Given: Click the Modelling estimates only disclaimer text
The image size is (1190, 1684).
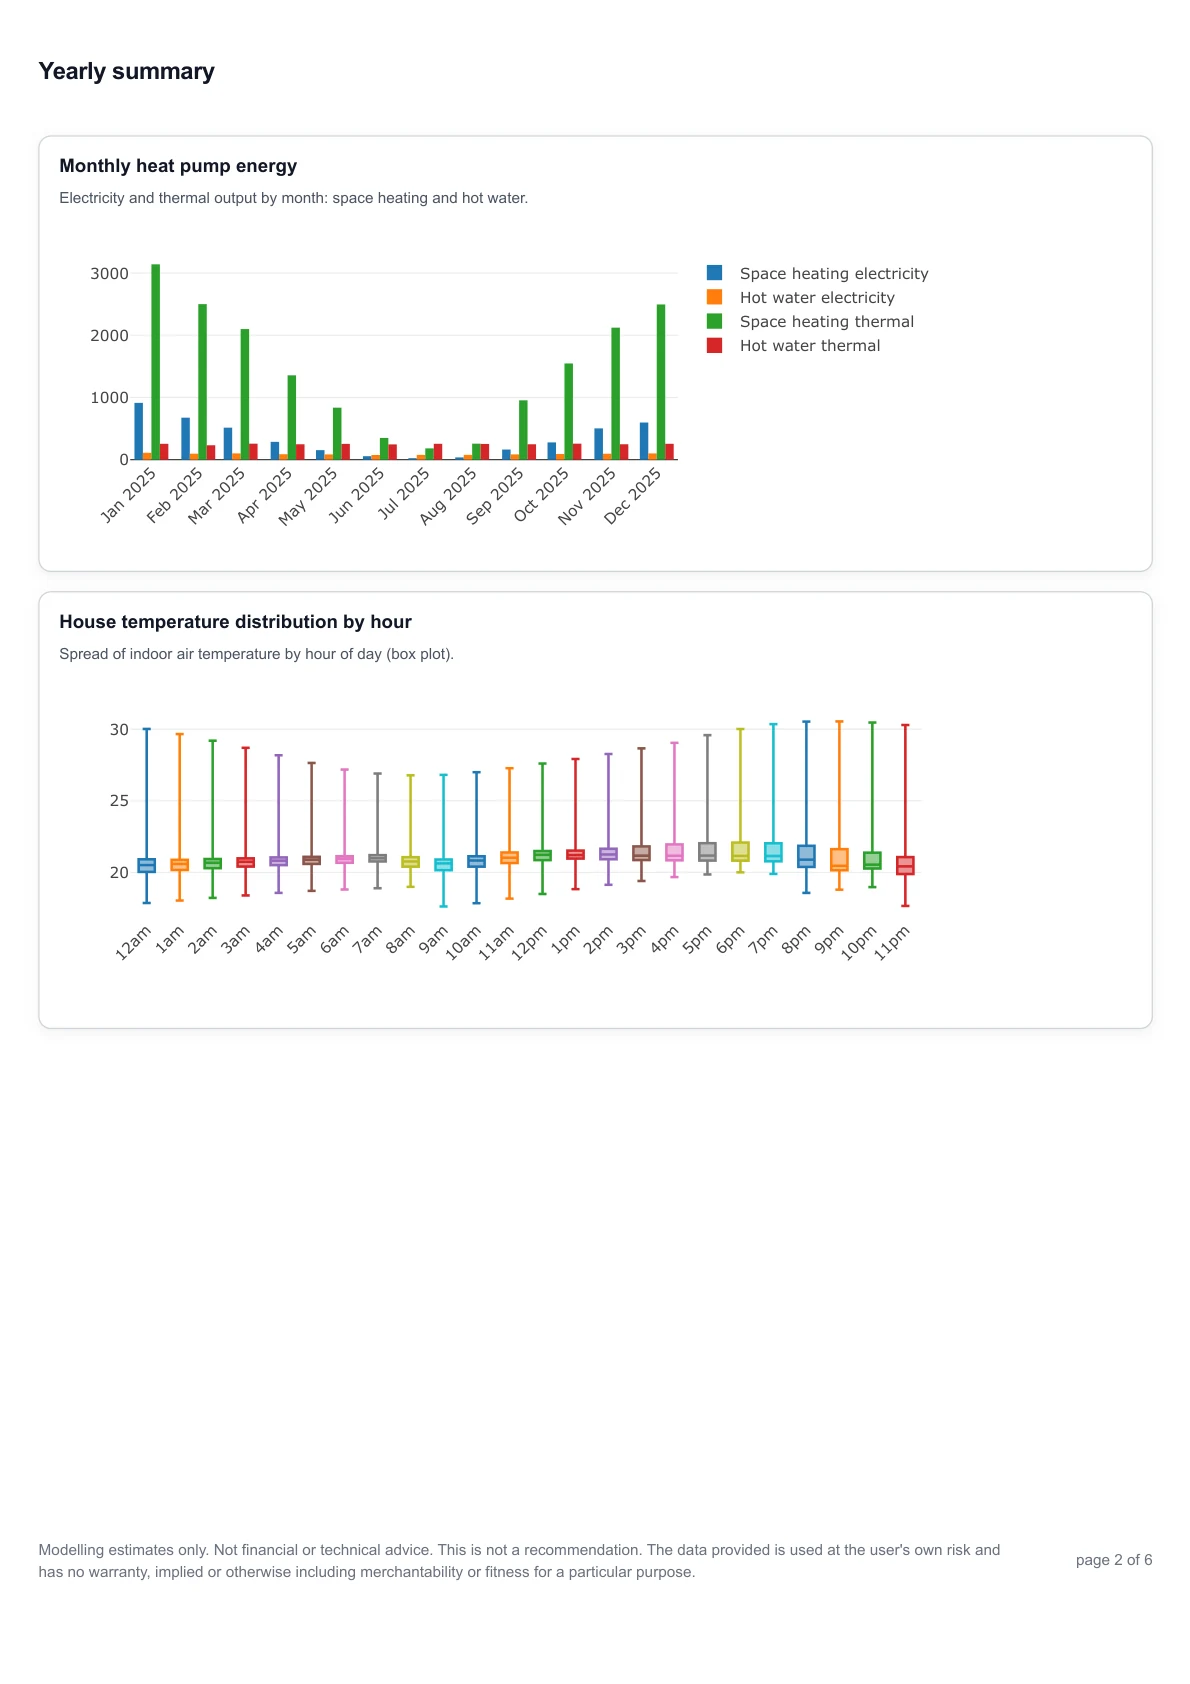Looking at the screenshot, I should coord(519,1561).
